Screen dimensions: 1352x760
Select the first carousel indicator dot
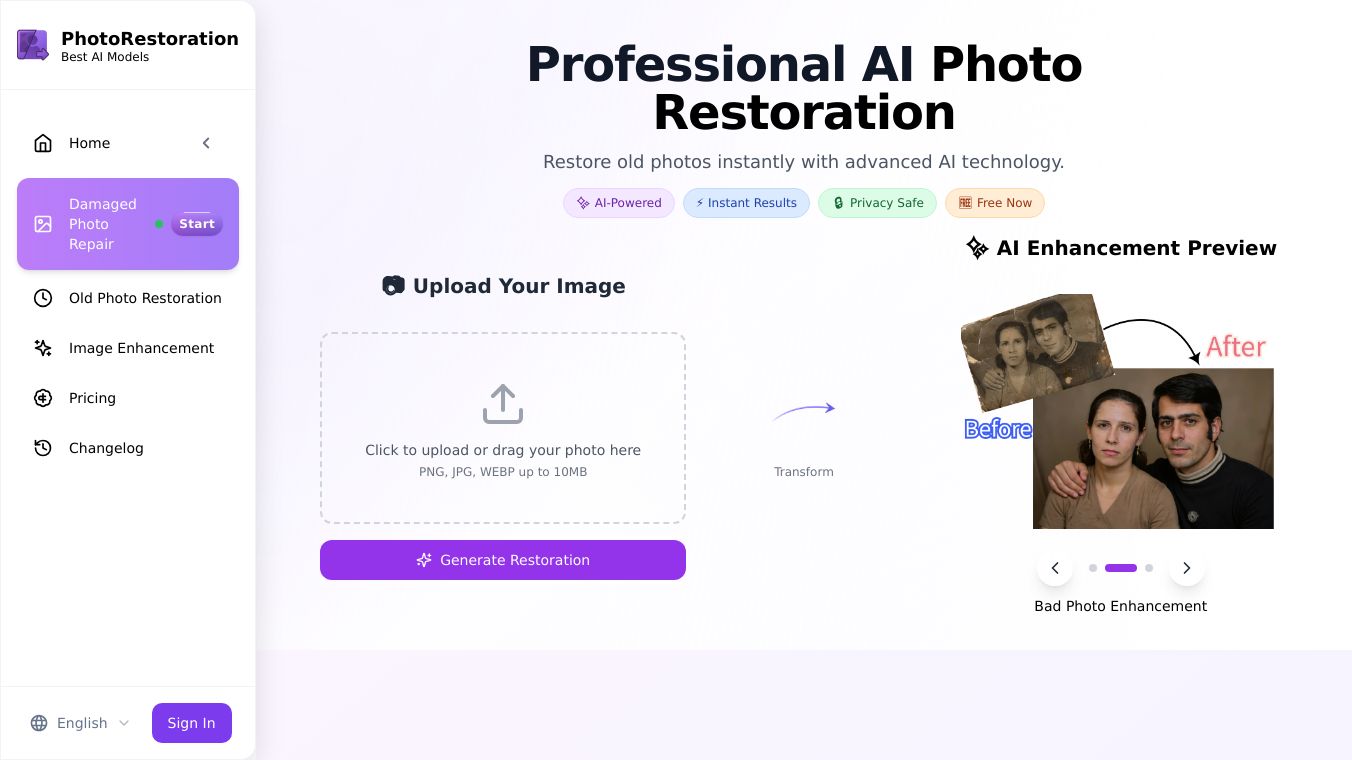coord(1093,568)
